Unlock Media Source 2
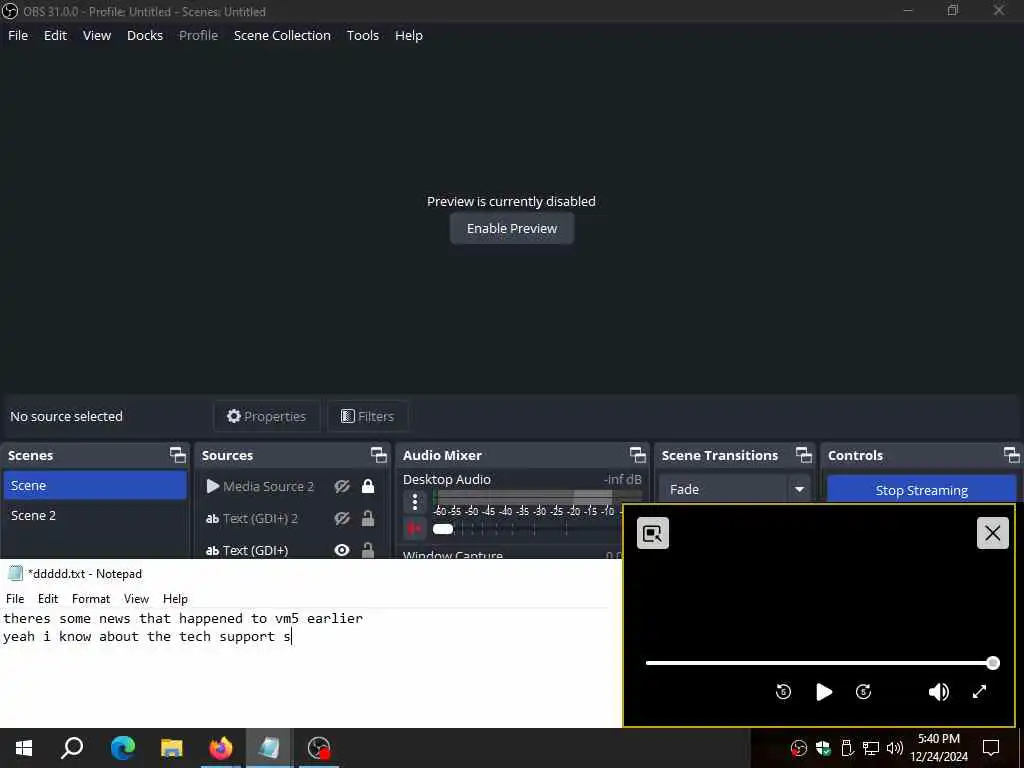 coord(368,486)
